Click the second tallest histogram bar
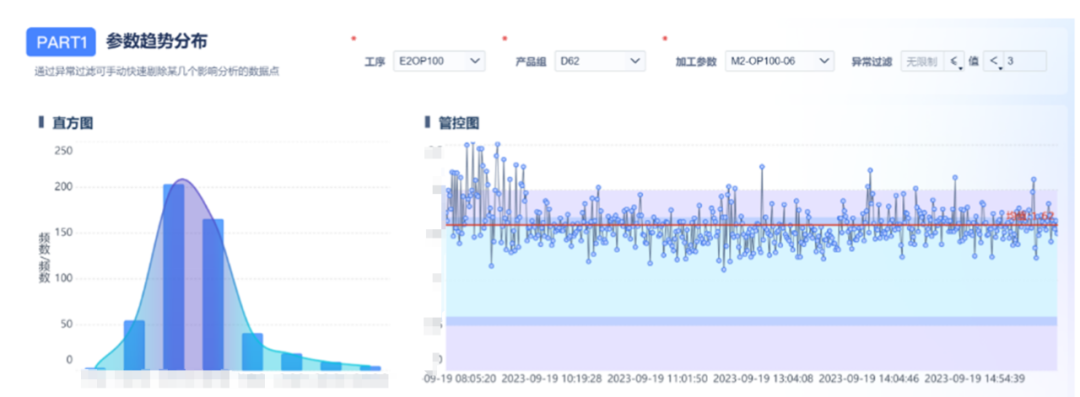The image size is (1080, 397). [x=213, y=295]
